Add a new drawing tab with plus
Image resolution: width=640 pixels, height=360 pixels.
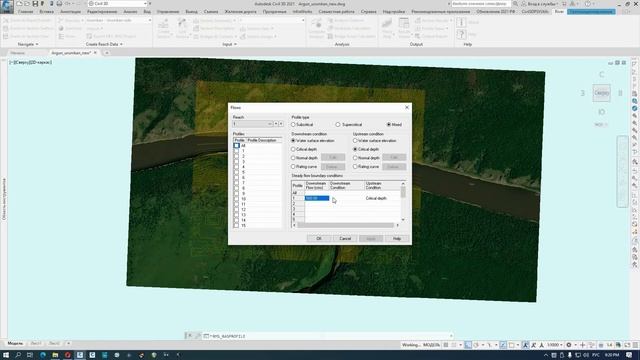click(x=107, y=53)
